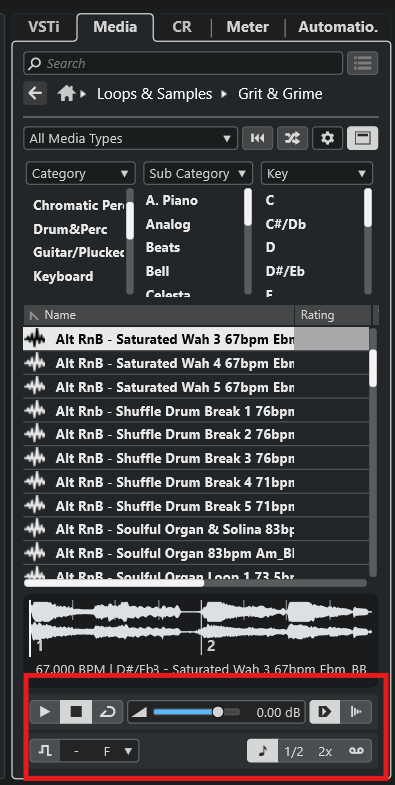Click the 2x double-time button
Screen dimensions: 395x785
(325, 751)
